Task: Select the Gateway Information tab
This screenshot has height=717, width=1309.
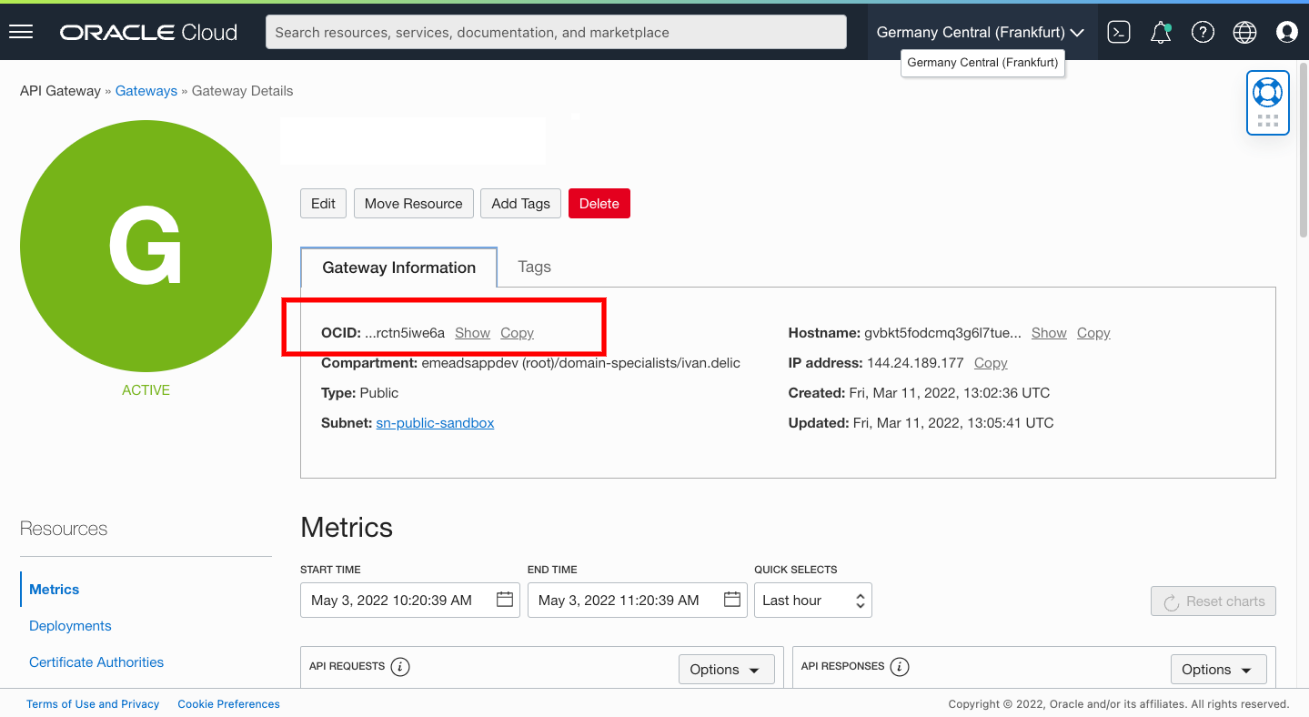Action: click(x=398, y=266)
